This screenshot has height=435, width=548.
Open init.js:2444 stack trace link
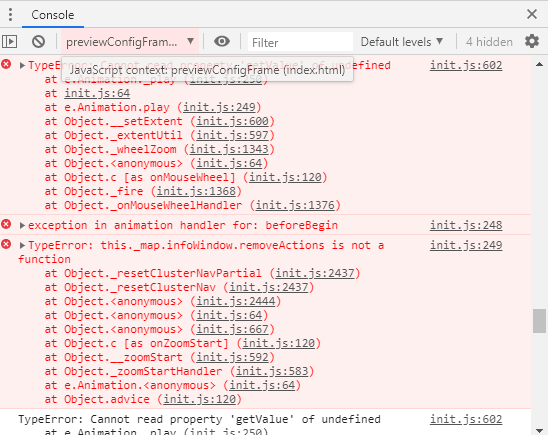tap(236, 301)
